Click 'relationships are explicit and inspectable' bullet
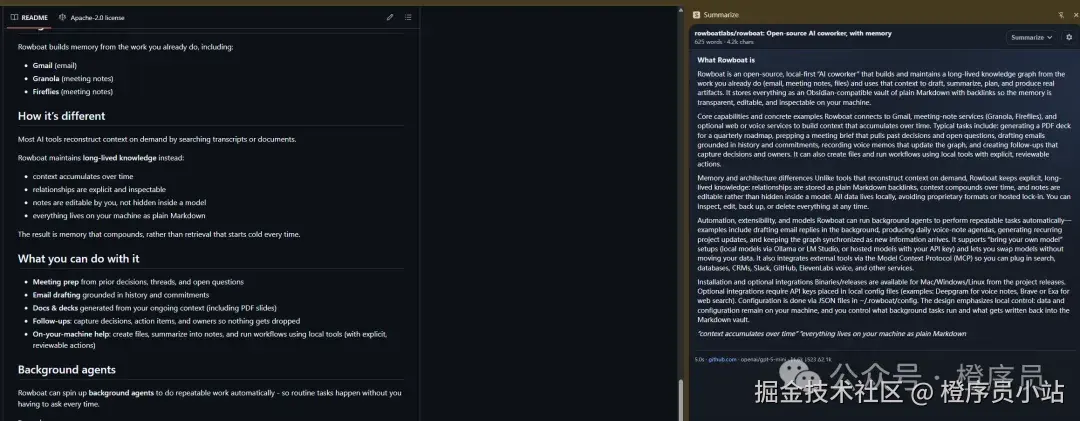This screenshot has height=421, width=1080. (99, 189)
